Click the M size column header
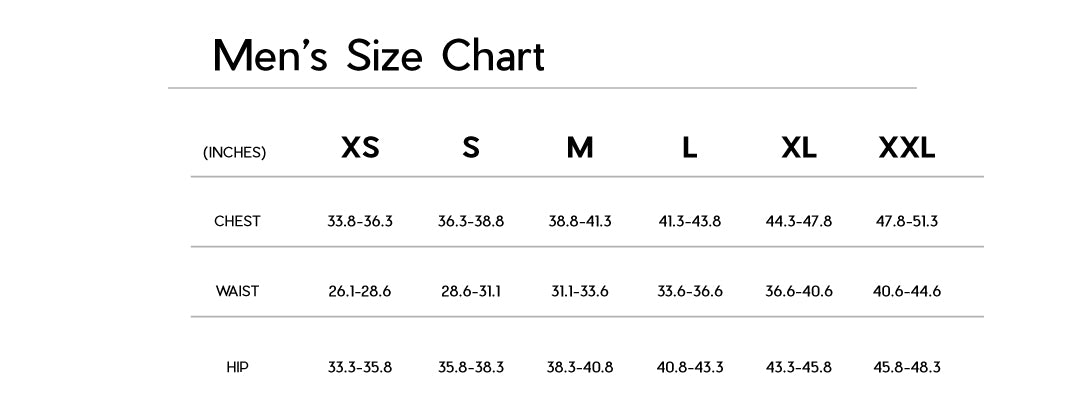The width and height of the screenshot is (1084, 412). [x=580, y=148]
